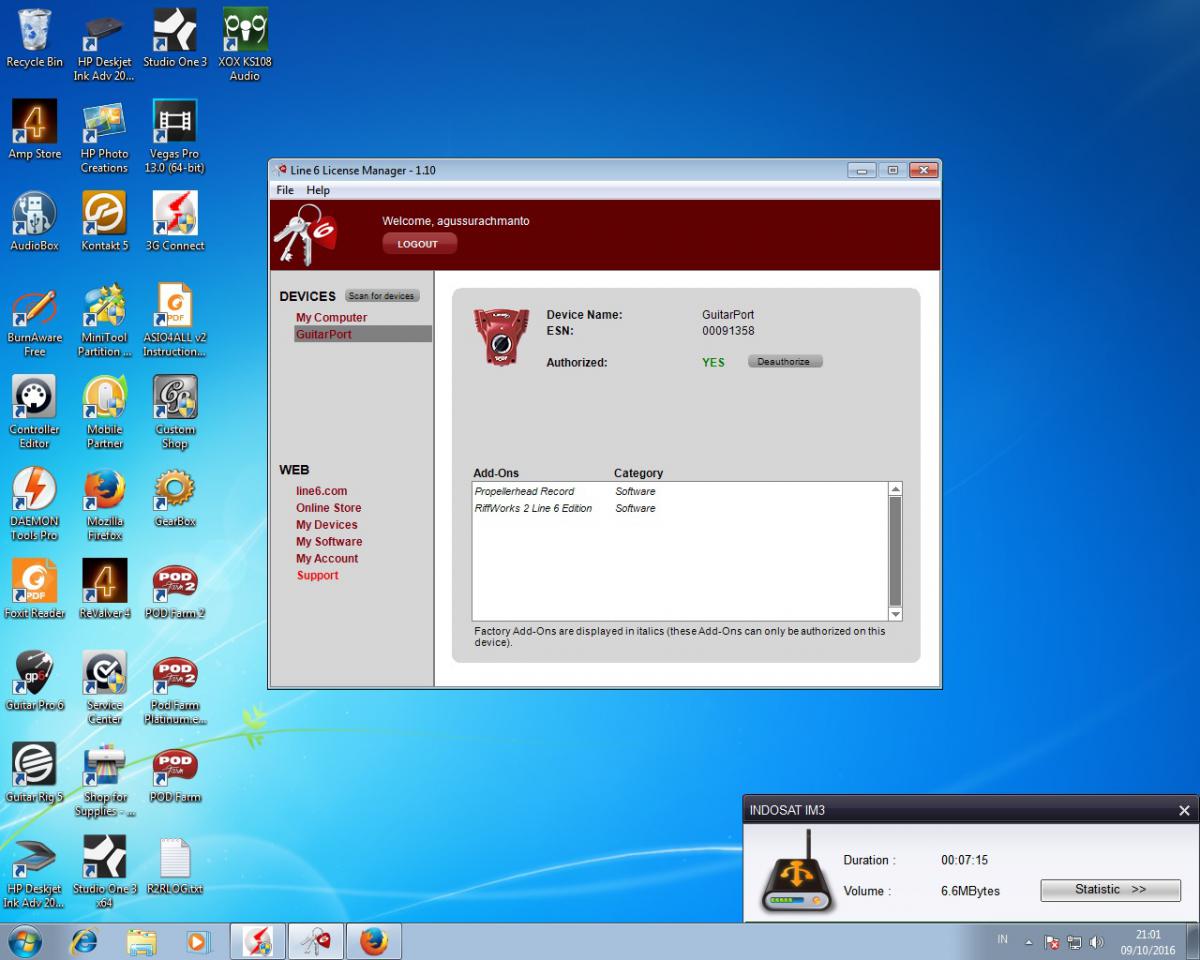Click Add-Ons list scrollbar down arrow
The height and width of the screenshot is (960, 1200).
895,614
